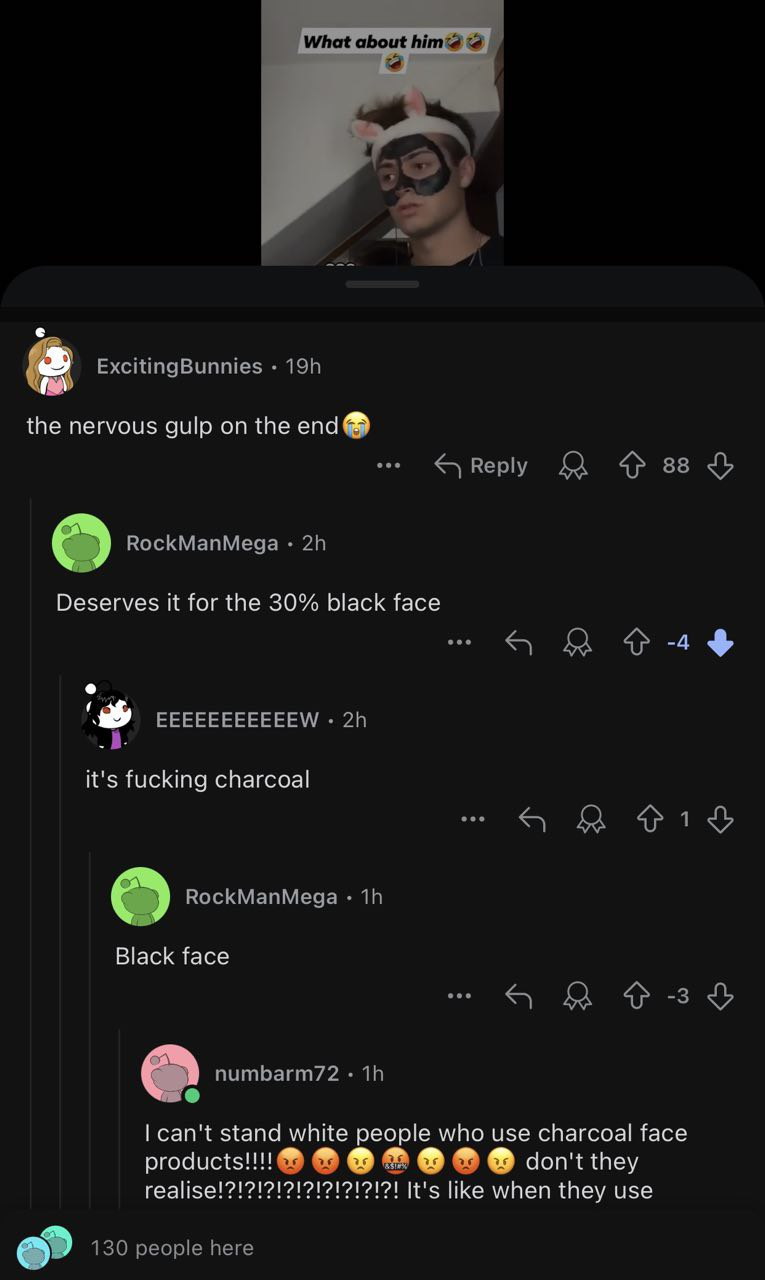Tap the comment sheet drag handle
The width and height of the screenshot is (765, 1280).
382,284
